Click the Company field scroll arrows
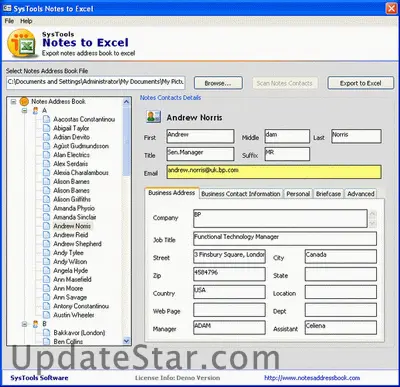This screenshot has height=387, width=400. point(373,219)
